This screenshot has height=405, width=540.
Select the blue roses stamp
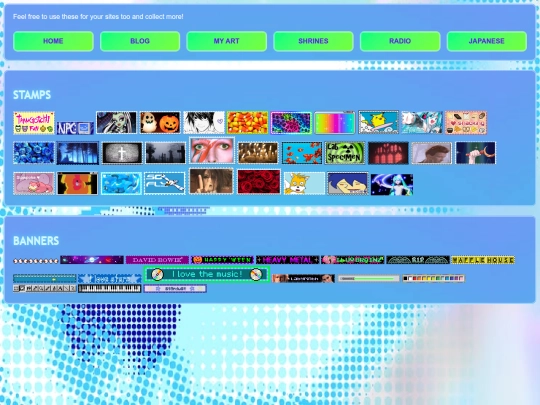pos(34,153)
